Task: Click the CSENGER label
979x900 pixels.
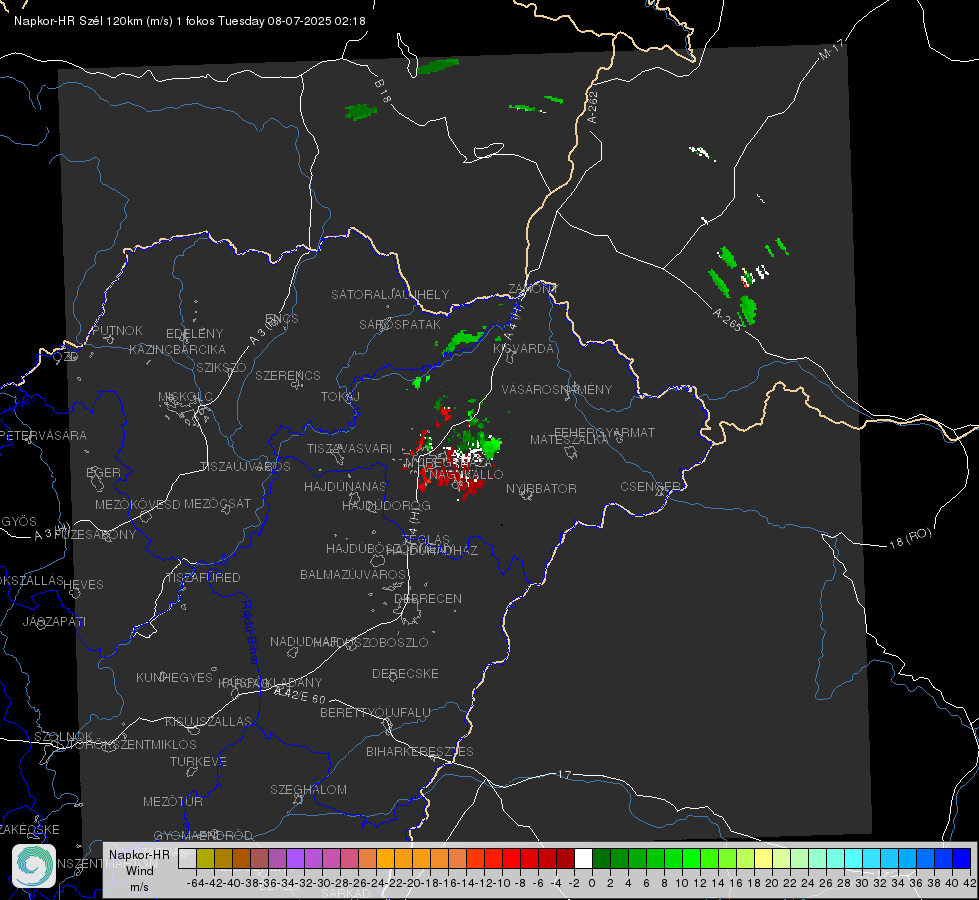Action: [x=651, y=487]
